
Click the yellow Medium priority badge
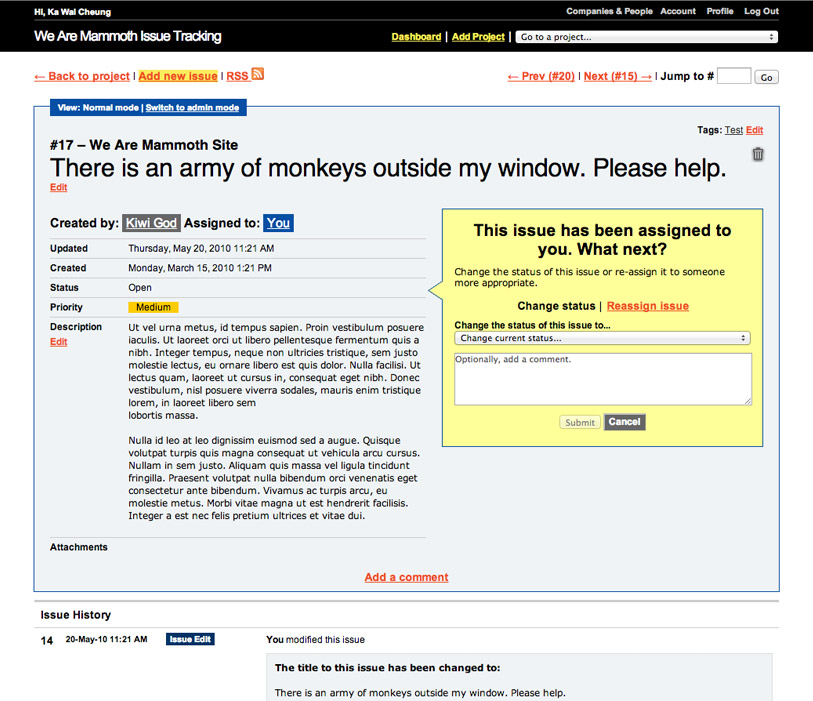[153, 307]
